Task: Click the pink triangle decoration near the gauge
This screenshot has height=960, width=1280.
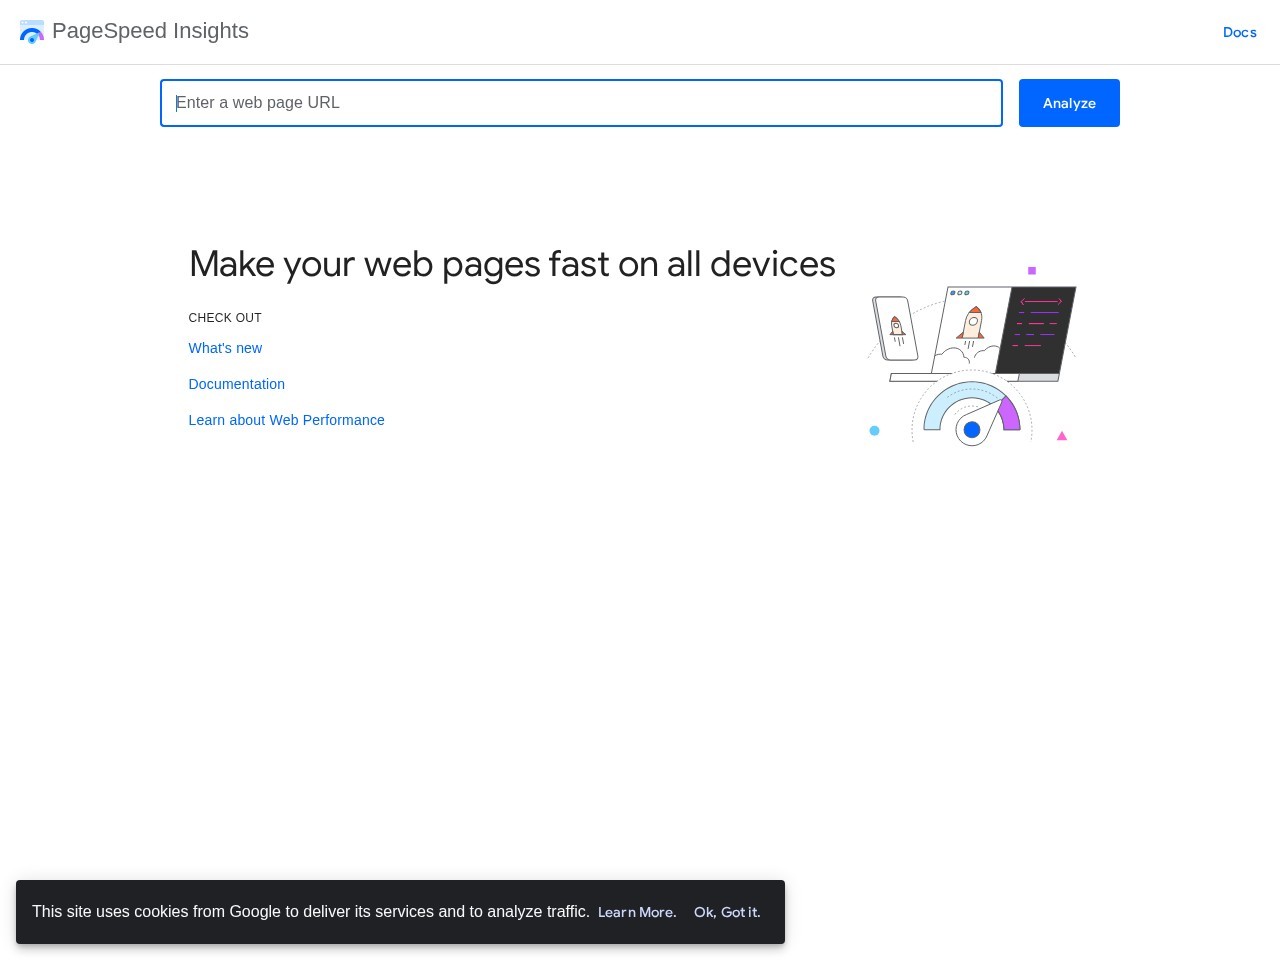Action: pyautogui.click(x=1062, y=435)
